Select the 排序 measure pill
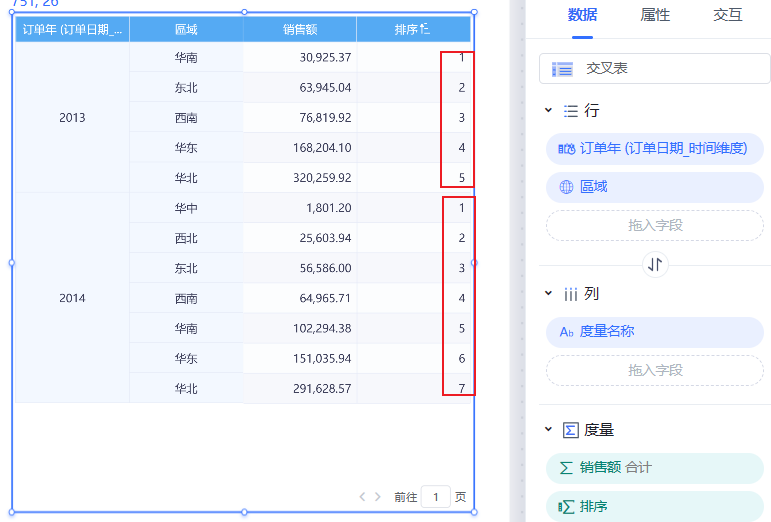Viewport: 771px width, 522px height. point(654,506)
